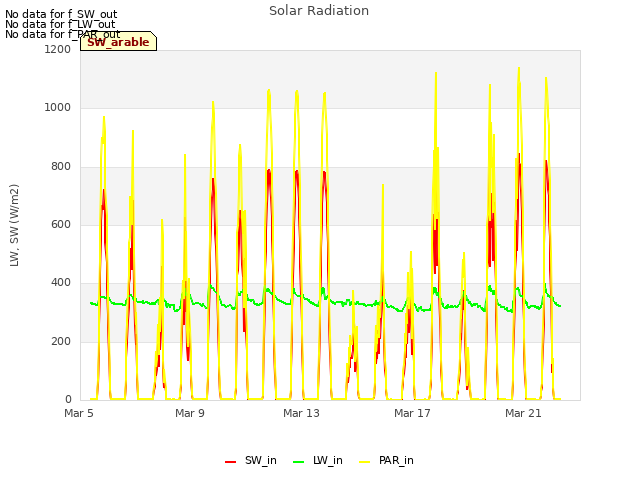Click the LW_in green legend swatch
The width and height of the screenshot is (640, 480).
click(299, 462)
